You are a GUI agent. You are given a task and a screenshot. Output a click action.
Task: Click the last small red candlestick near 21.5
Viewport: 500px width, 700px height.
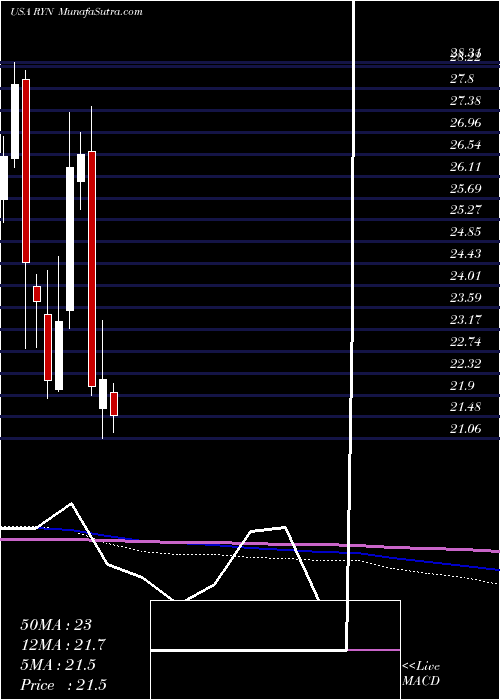coord(114,404)
